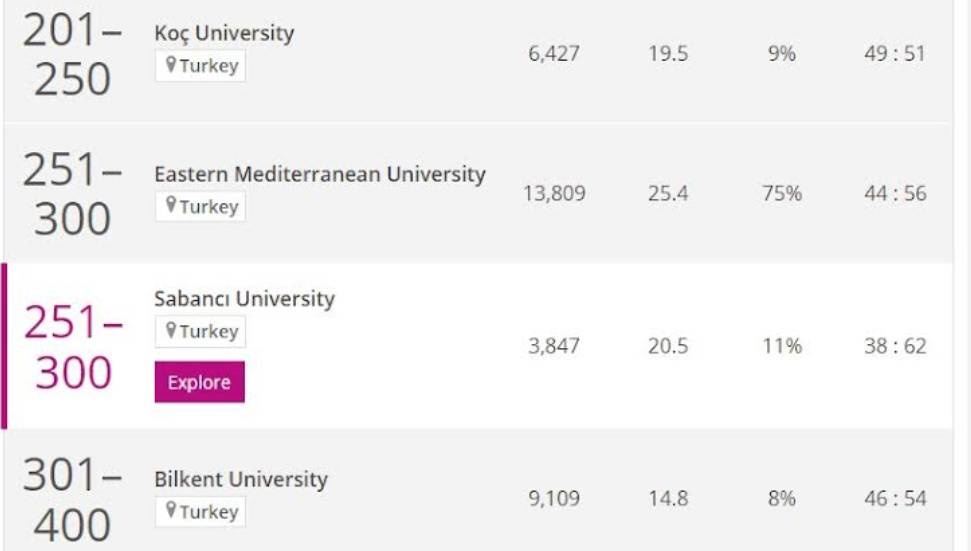Select the Turkey tag under Koç University

pos(200,66)
